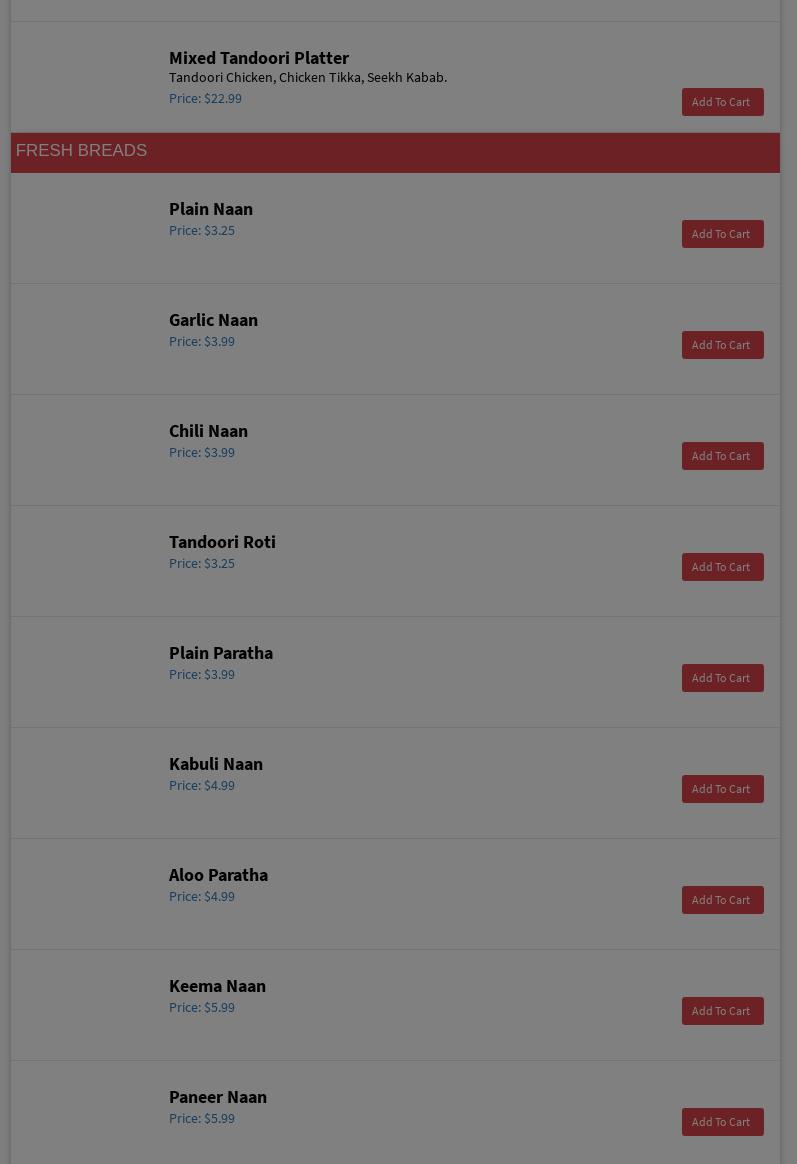Screen dimensions: 797x1164
Task: Add Aloo Paratha to cart
Action: (x=722, y=900)
